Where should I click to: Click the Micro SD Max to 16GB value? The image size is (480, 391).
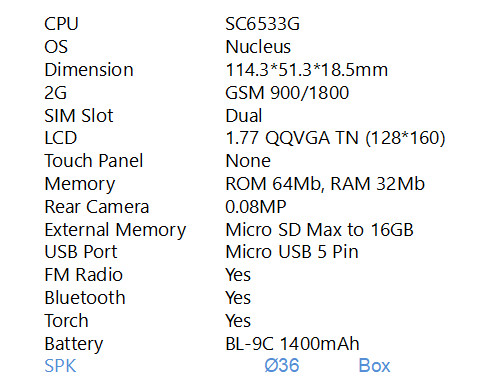[319, 230]
